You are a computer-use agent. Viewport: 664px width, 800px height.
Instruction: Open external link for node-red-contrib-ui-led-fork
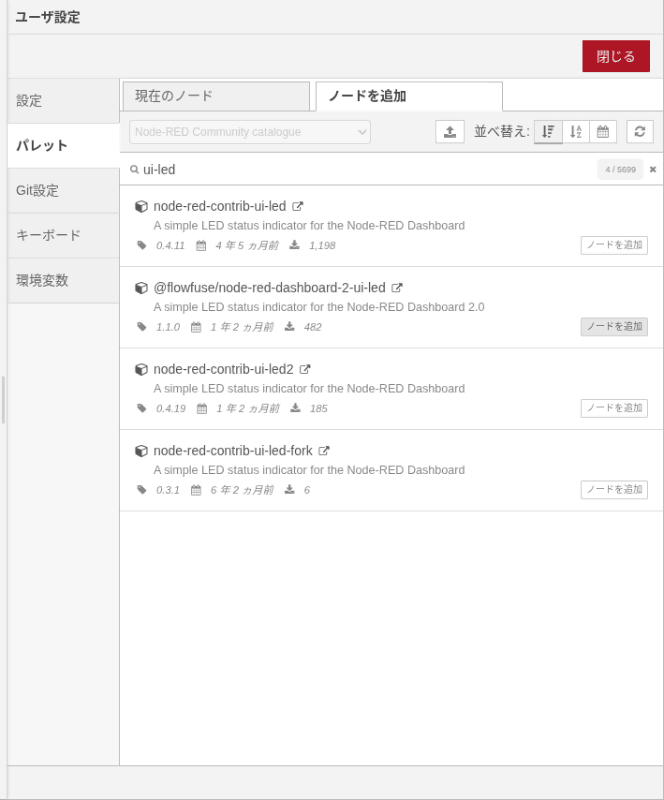(324, 451)
